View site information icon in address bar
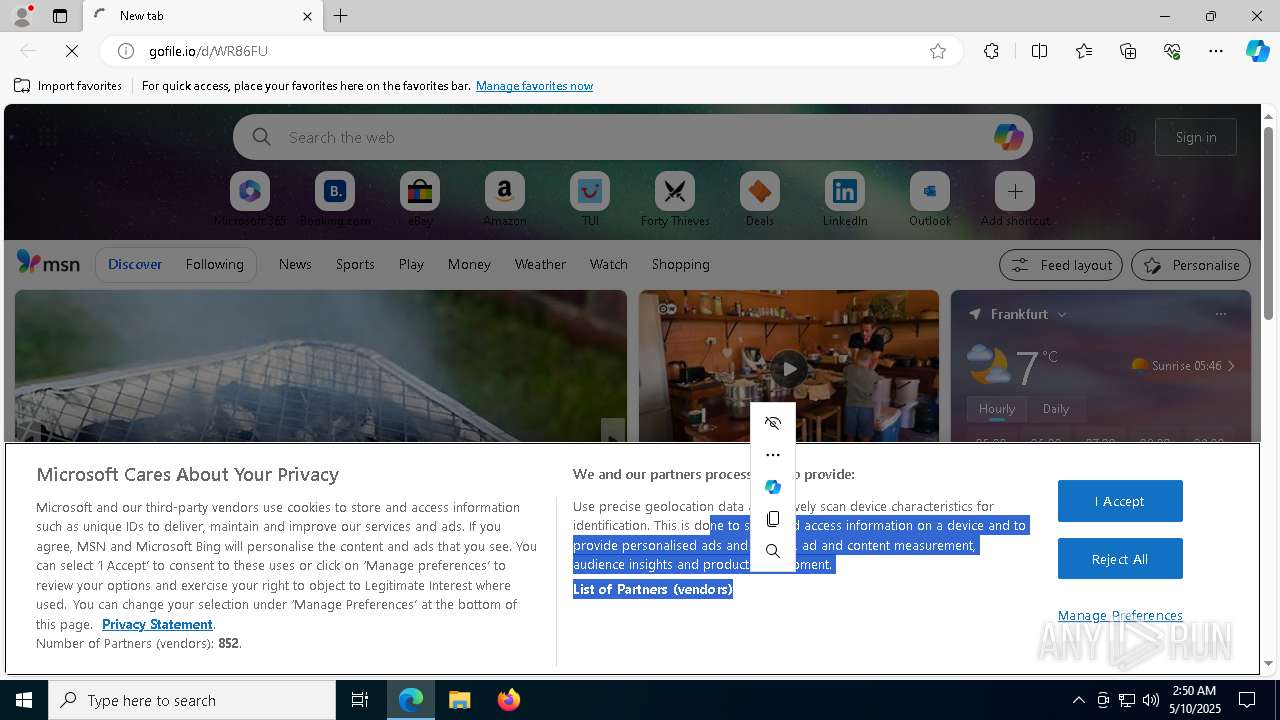 (x=126, y=51)
